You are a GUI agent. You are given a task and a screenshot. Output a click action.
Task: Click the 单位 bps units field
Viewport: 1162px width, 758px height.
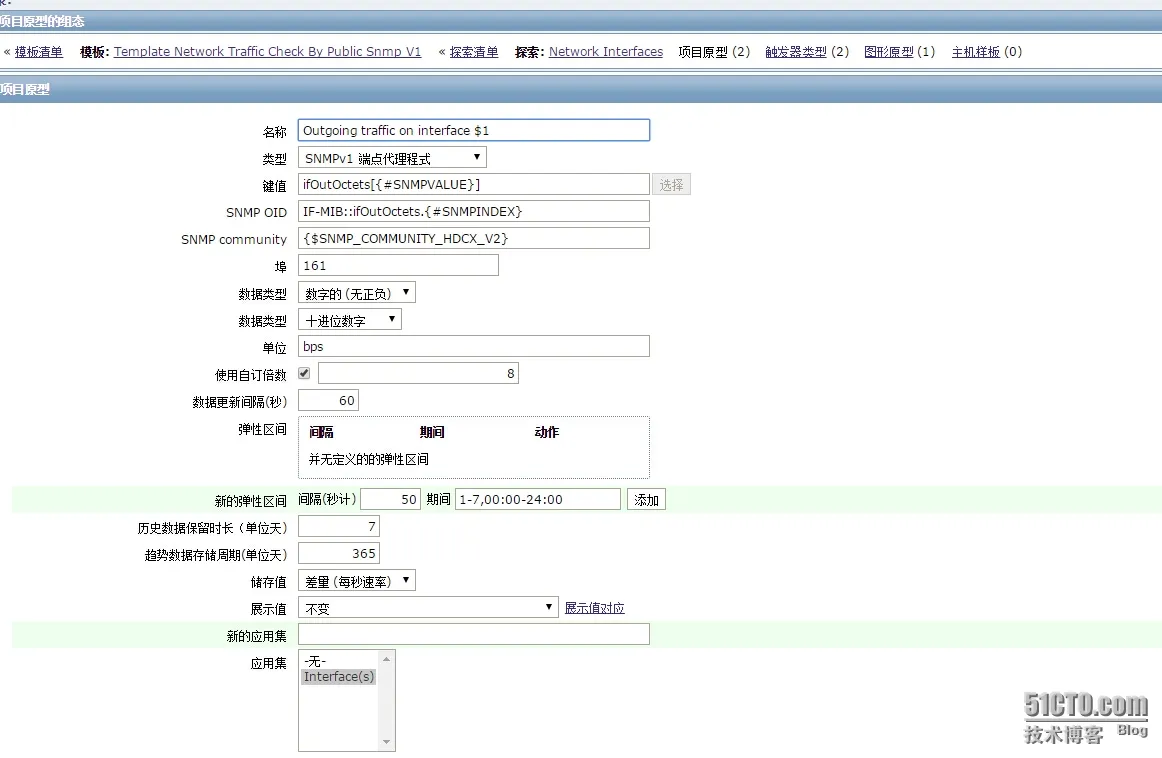coord(474,346)
